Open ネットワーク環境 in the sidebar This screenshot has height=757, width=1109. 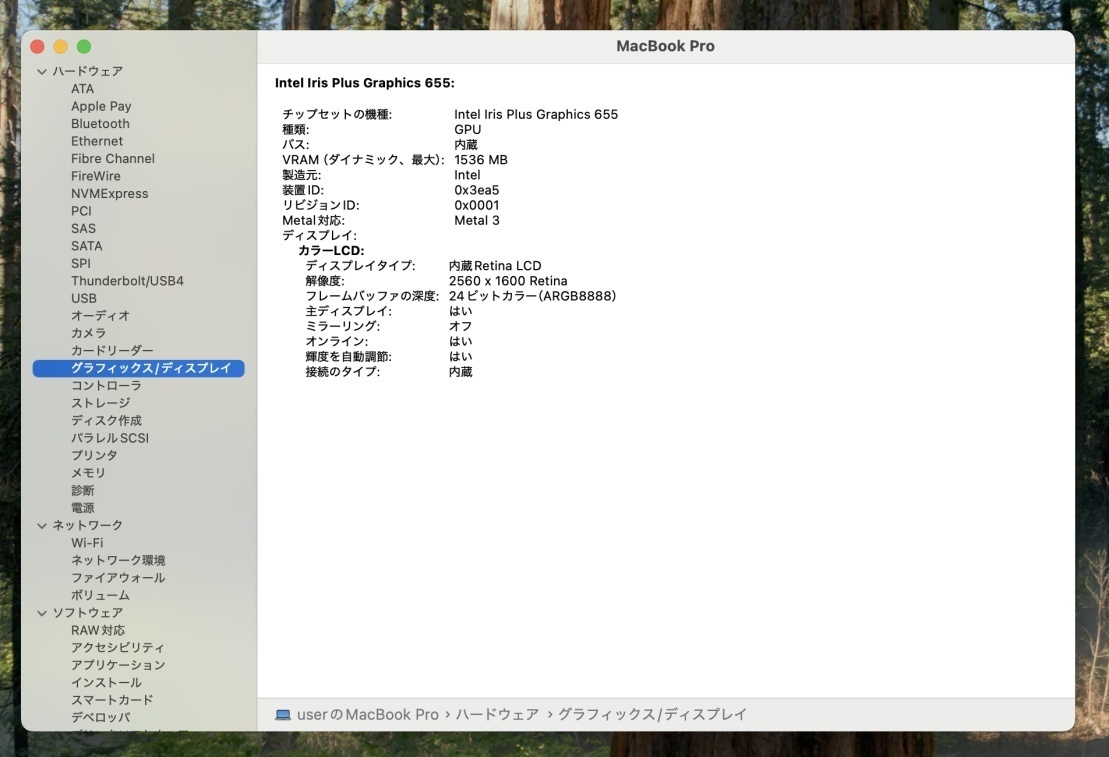(118, 560)
